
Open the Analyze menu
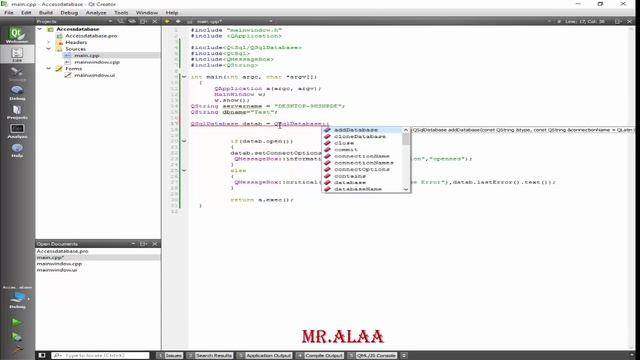tap(96, 13)
